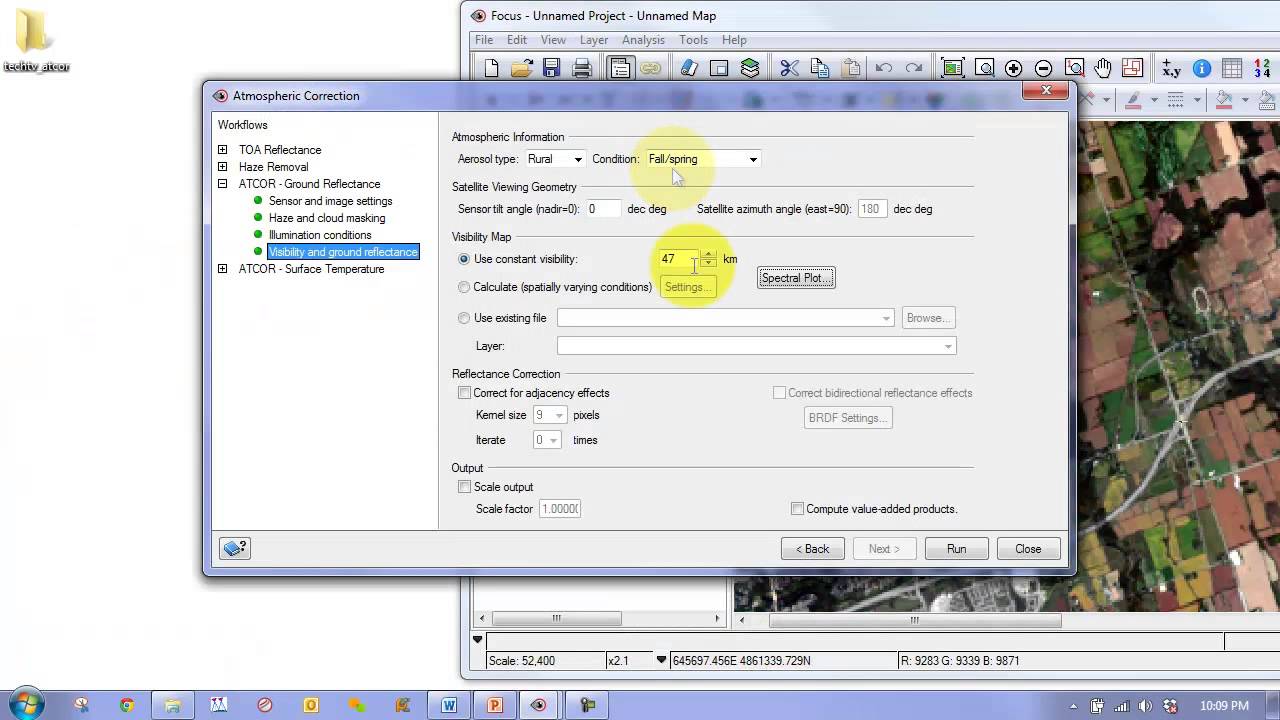The image size is (1280, 720).
Task: Click the Open folder icon in Focus toolbar
Action: (x=521, y=68)
